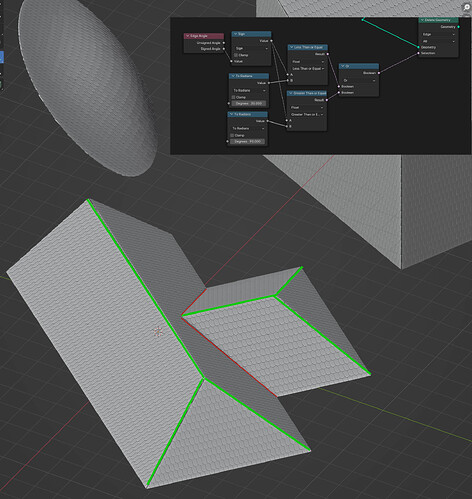Click the Greater Than or Equal A input socket
472x499 pixels.
tap(286, 120)
